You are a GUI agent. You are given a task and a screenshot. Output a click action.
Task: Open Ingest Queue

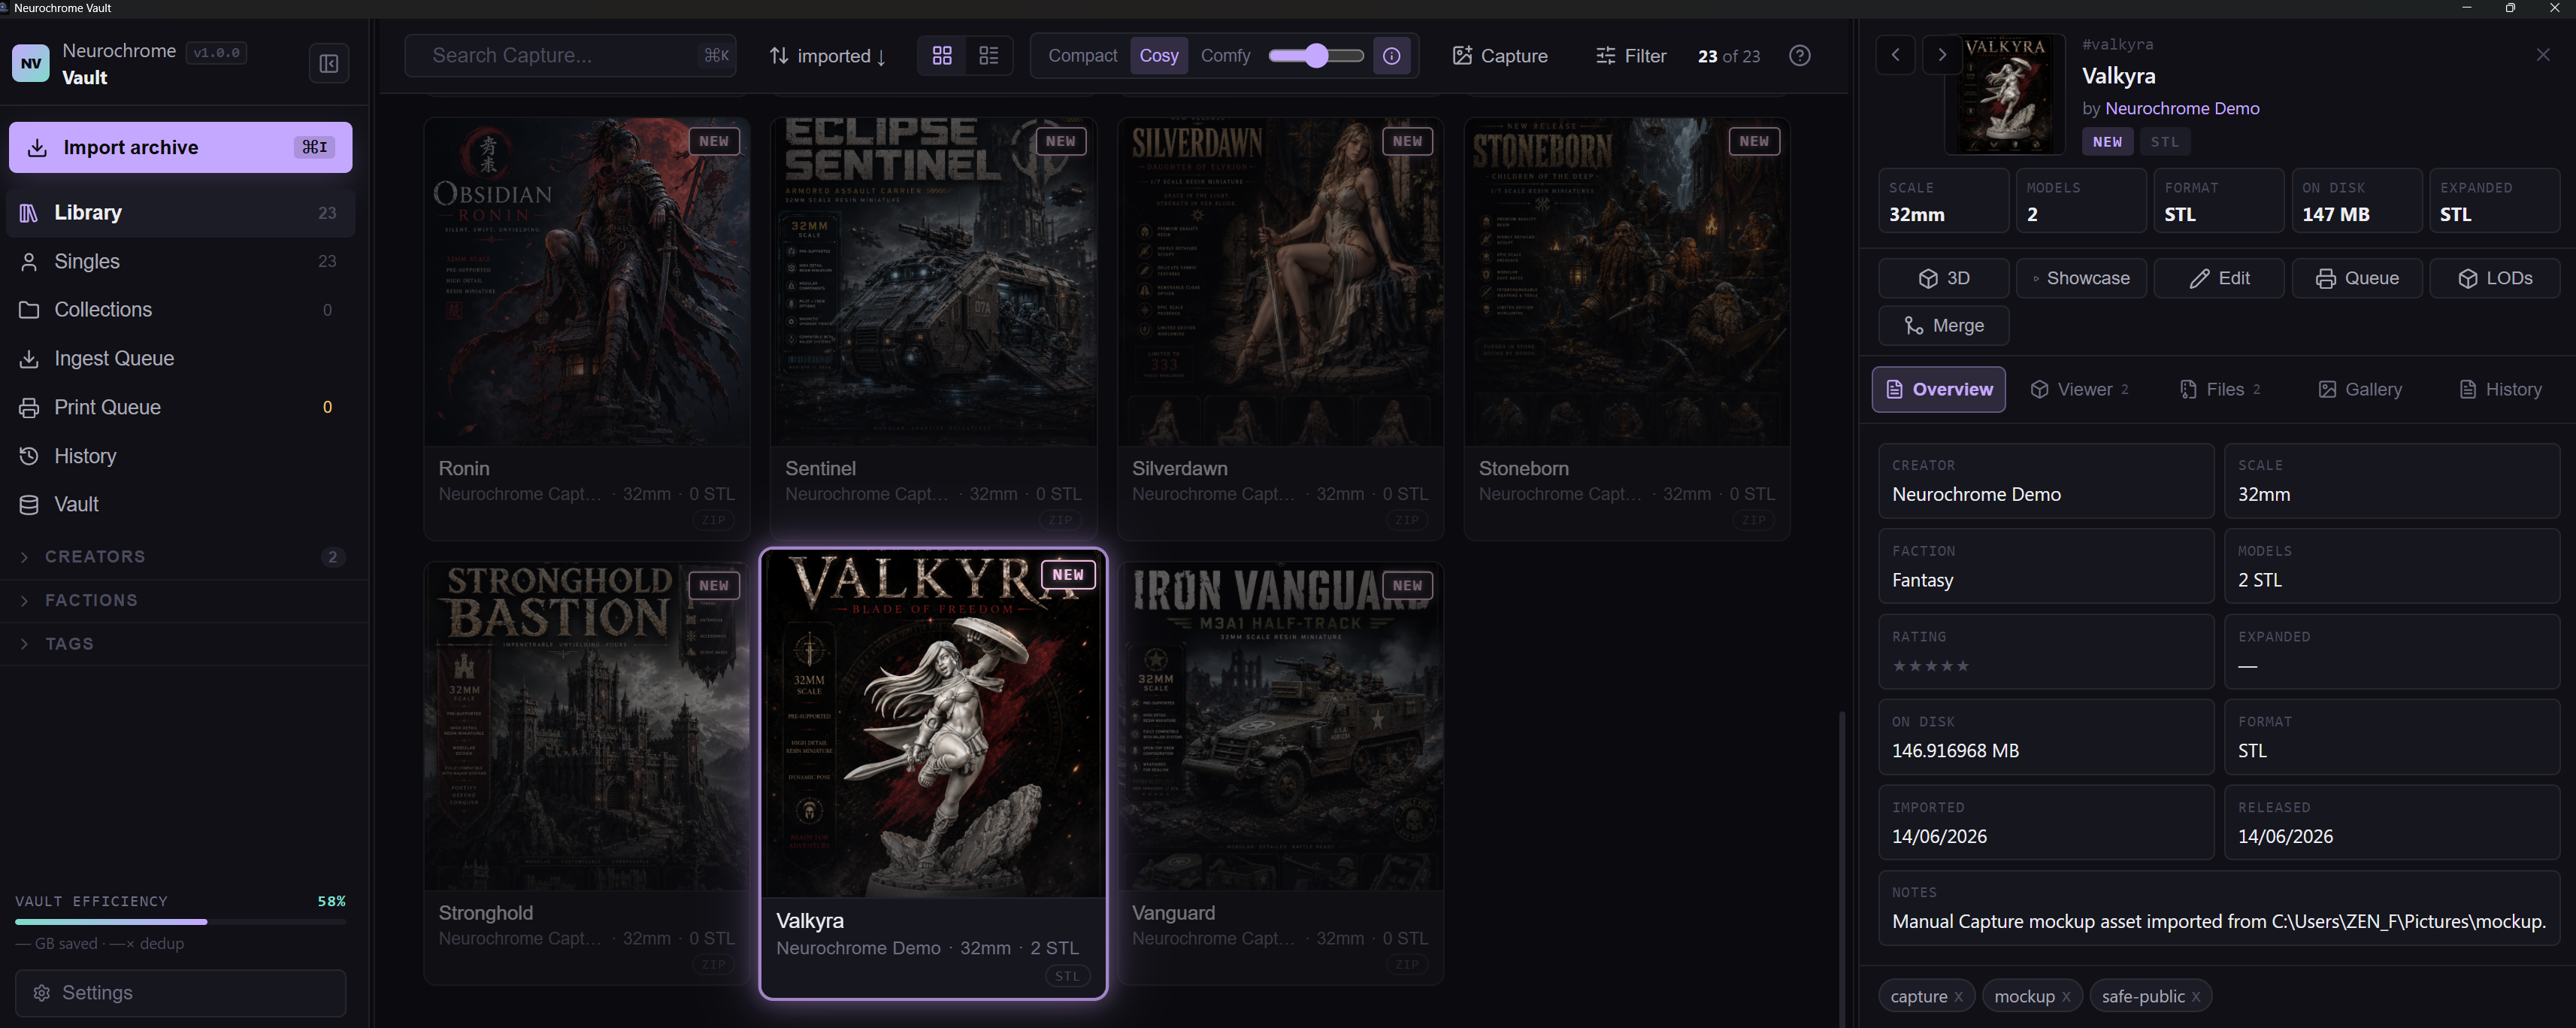point(181,359)
